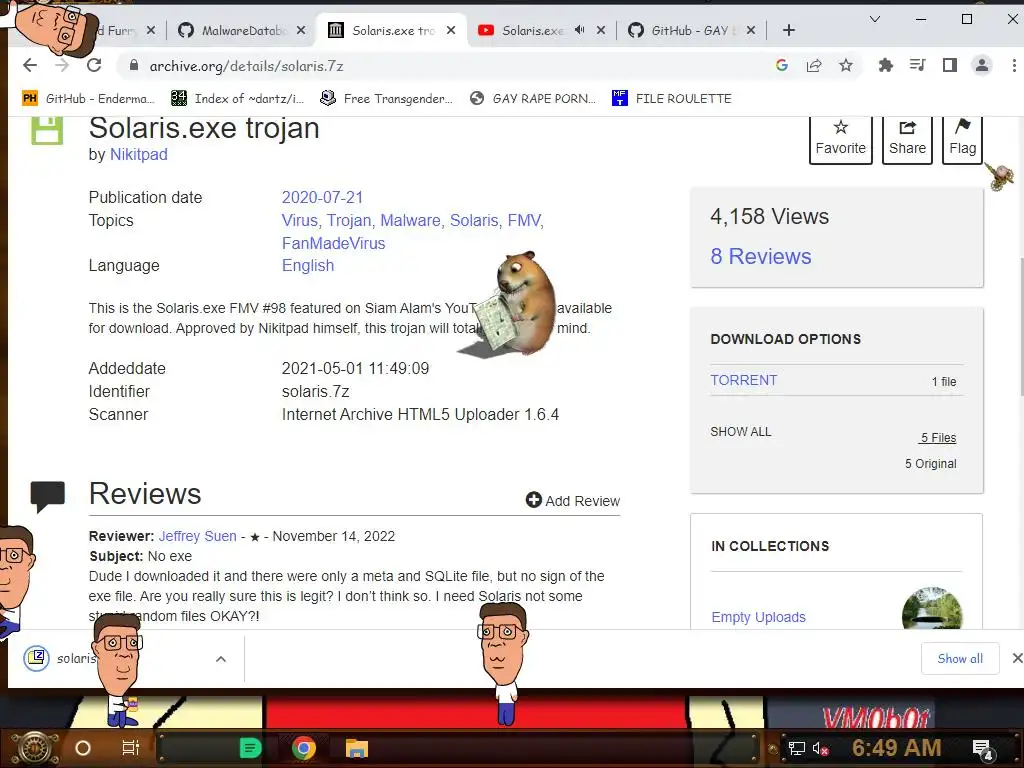Screen dimensions: 1024x768
Task: Open the media control playlist icon
Action: 918,65
